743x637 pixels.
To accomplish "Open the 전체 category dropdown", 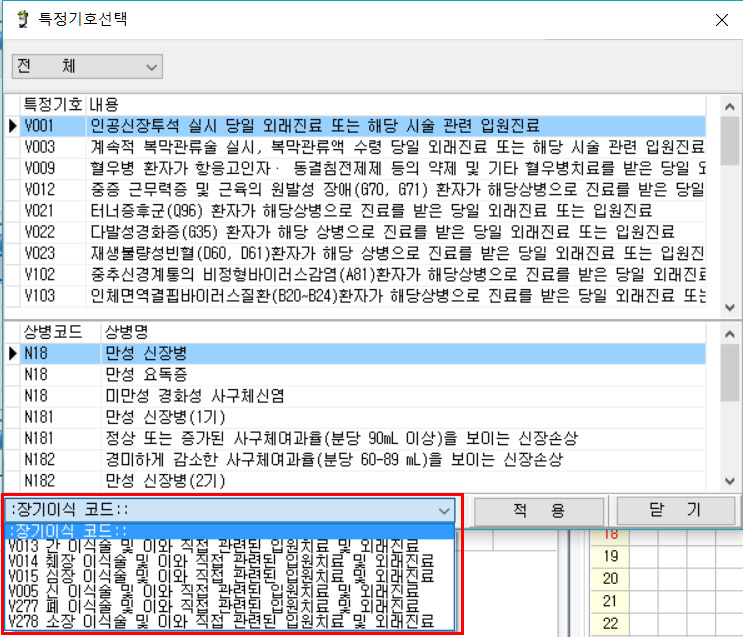I will (87, 66).
